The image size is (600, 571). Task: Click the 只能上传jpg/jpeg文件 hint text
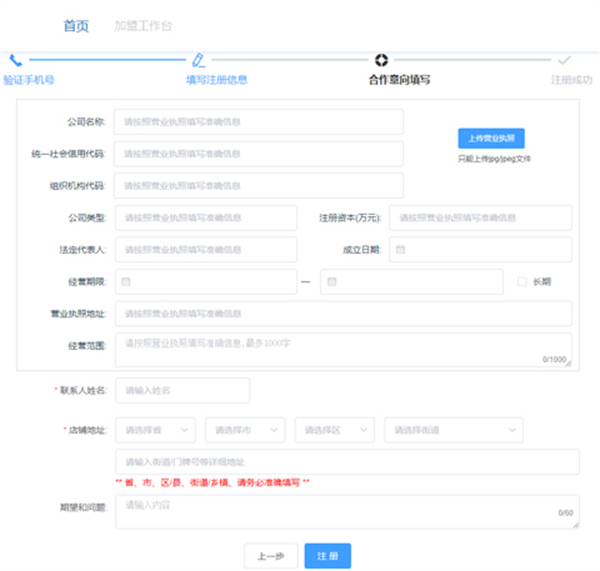(494, 158)
